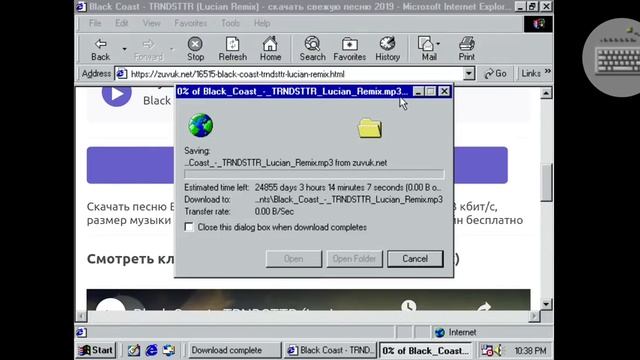
Task: Click the IE throbber logo icon
Action: click(538, 24)
